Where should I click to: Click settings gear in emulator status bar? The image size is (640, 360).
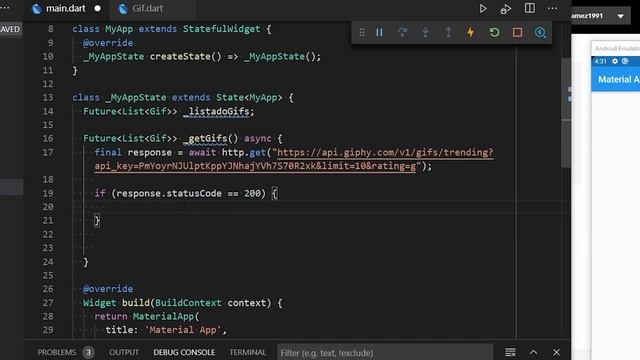615,61
